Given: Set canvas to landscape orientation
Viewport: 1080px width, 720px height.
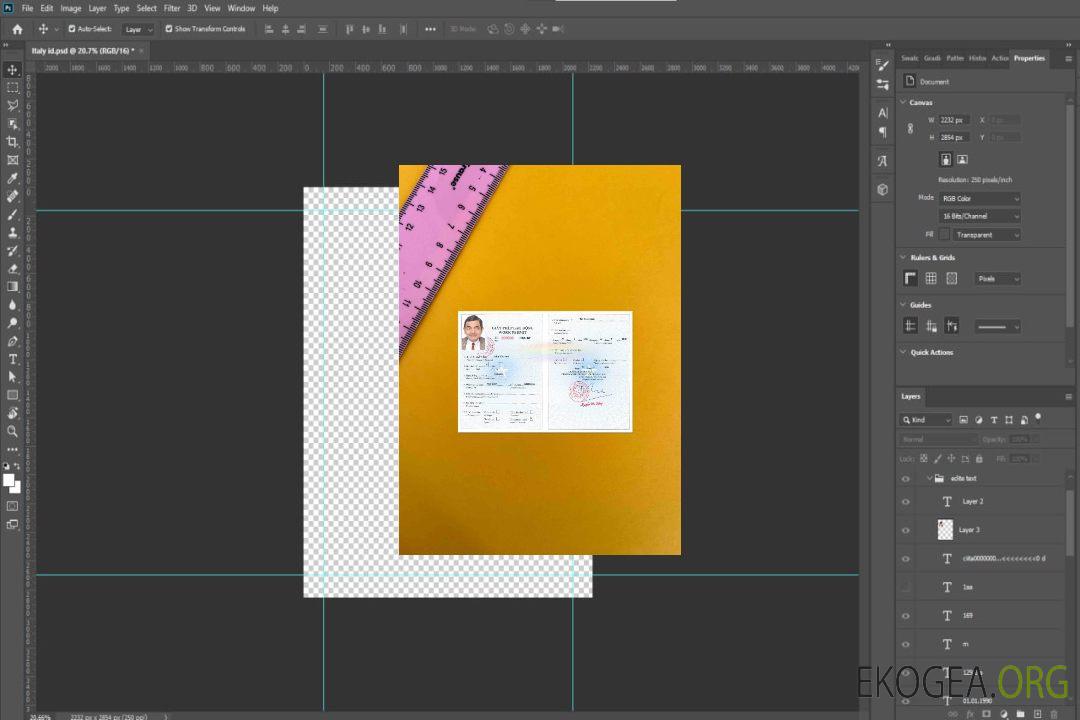Looking at the screenshot, I should 962,160.
